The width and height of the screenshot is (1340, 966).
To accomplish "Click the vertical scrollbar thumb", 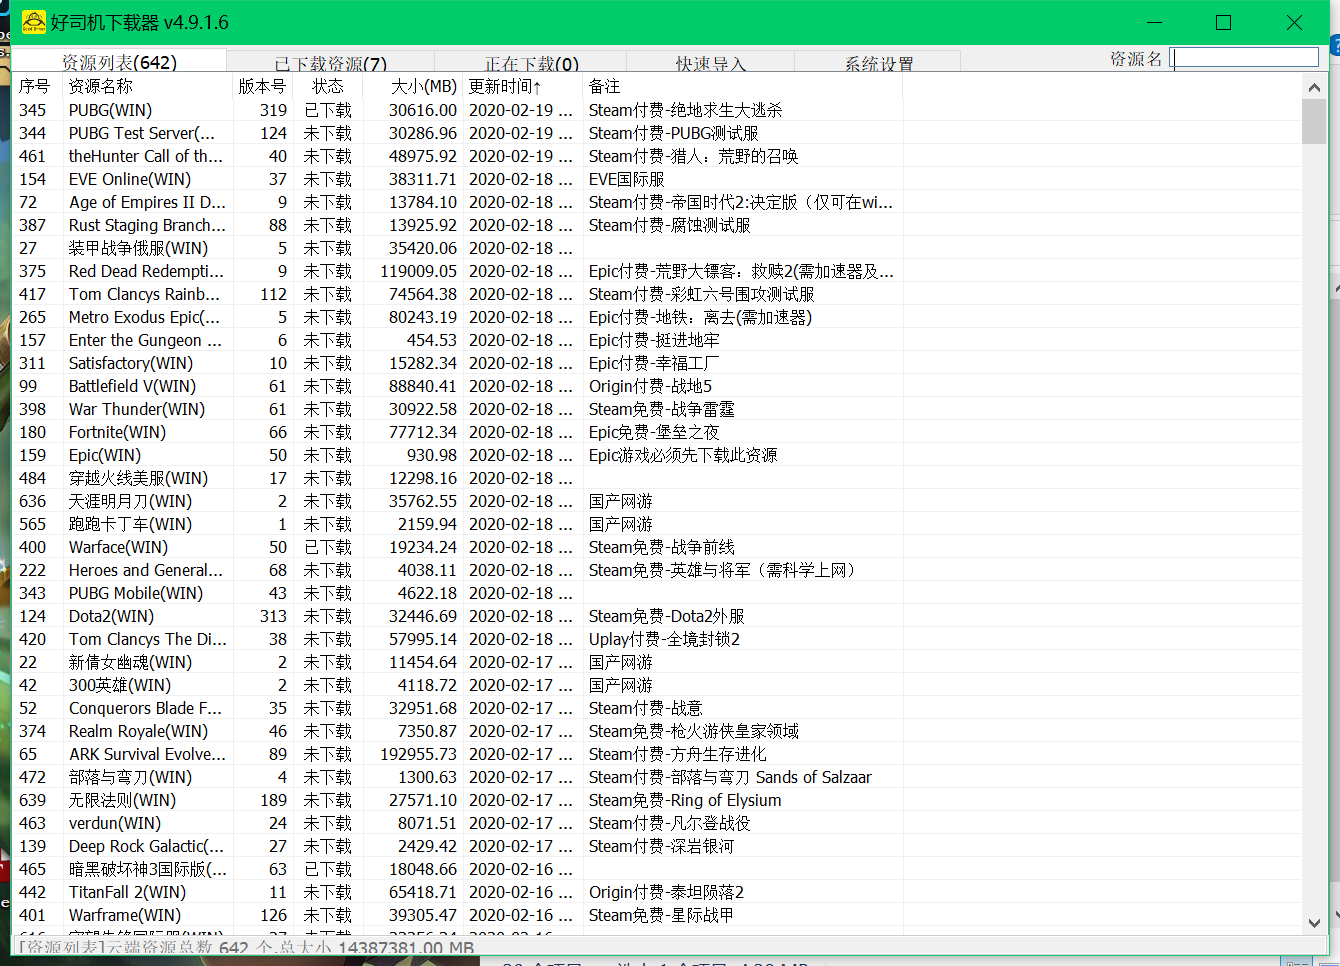I will (1314, 121).
